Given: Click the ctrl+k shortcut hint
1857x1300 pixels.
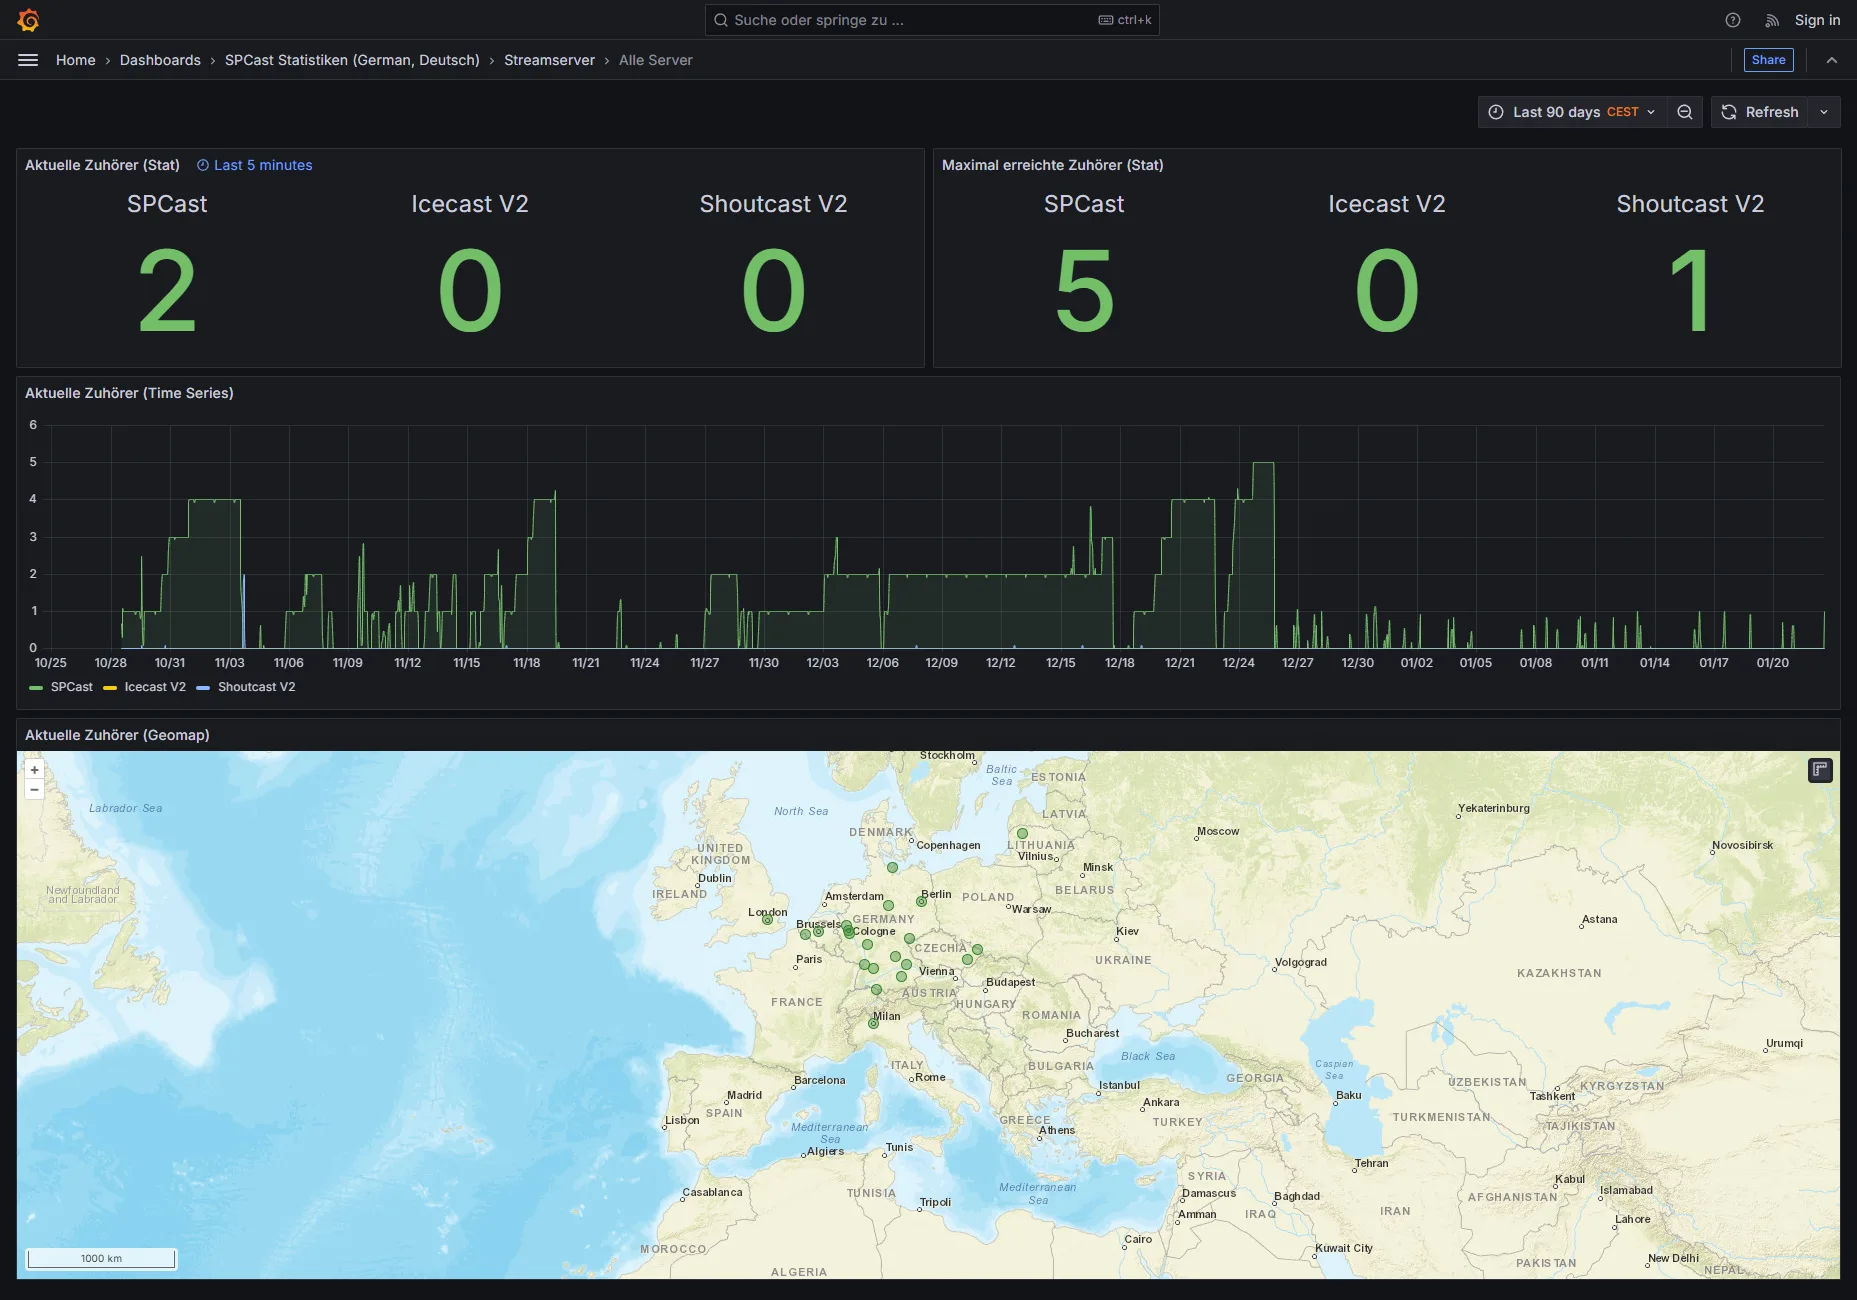Looking at the screenshot, I should (x=1125, y=20).
